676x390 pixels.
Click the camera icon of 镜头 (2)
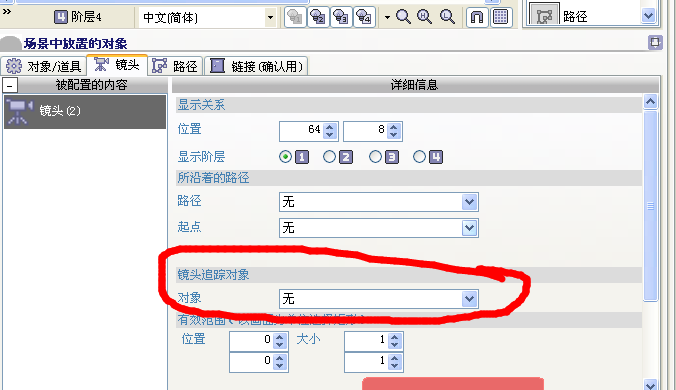click(x=19, y=112)
